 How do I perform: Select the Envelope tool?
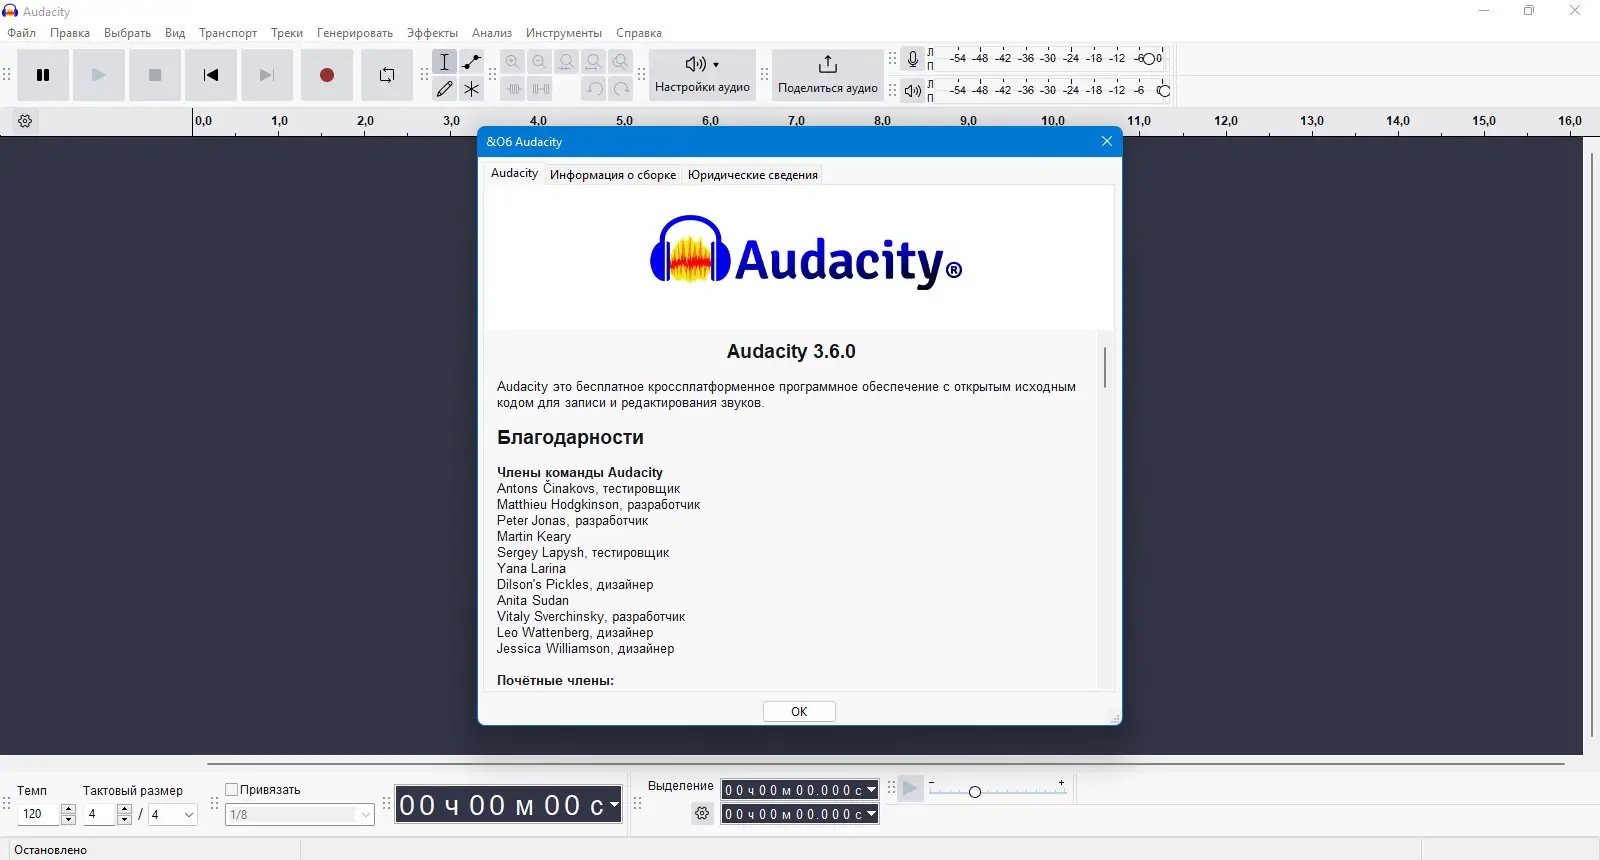click(472, 62)
